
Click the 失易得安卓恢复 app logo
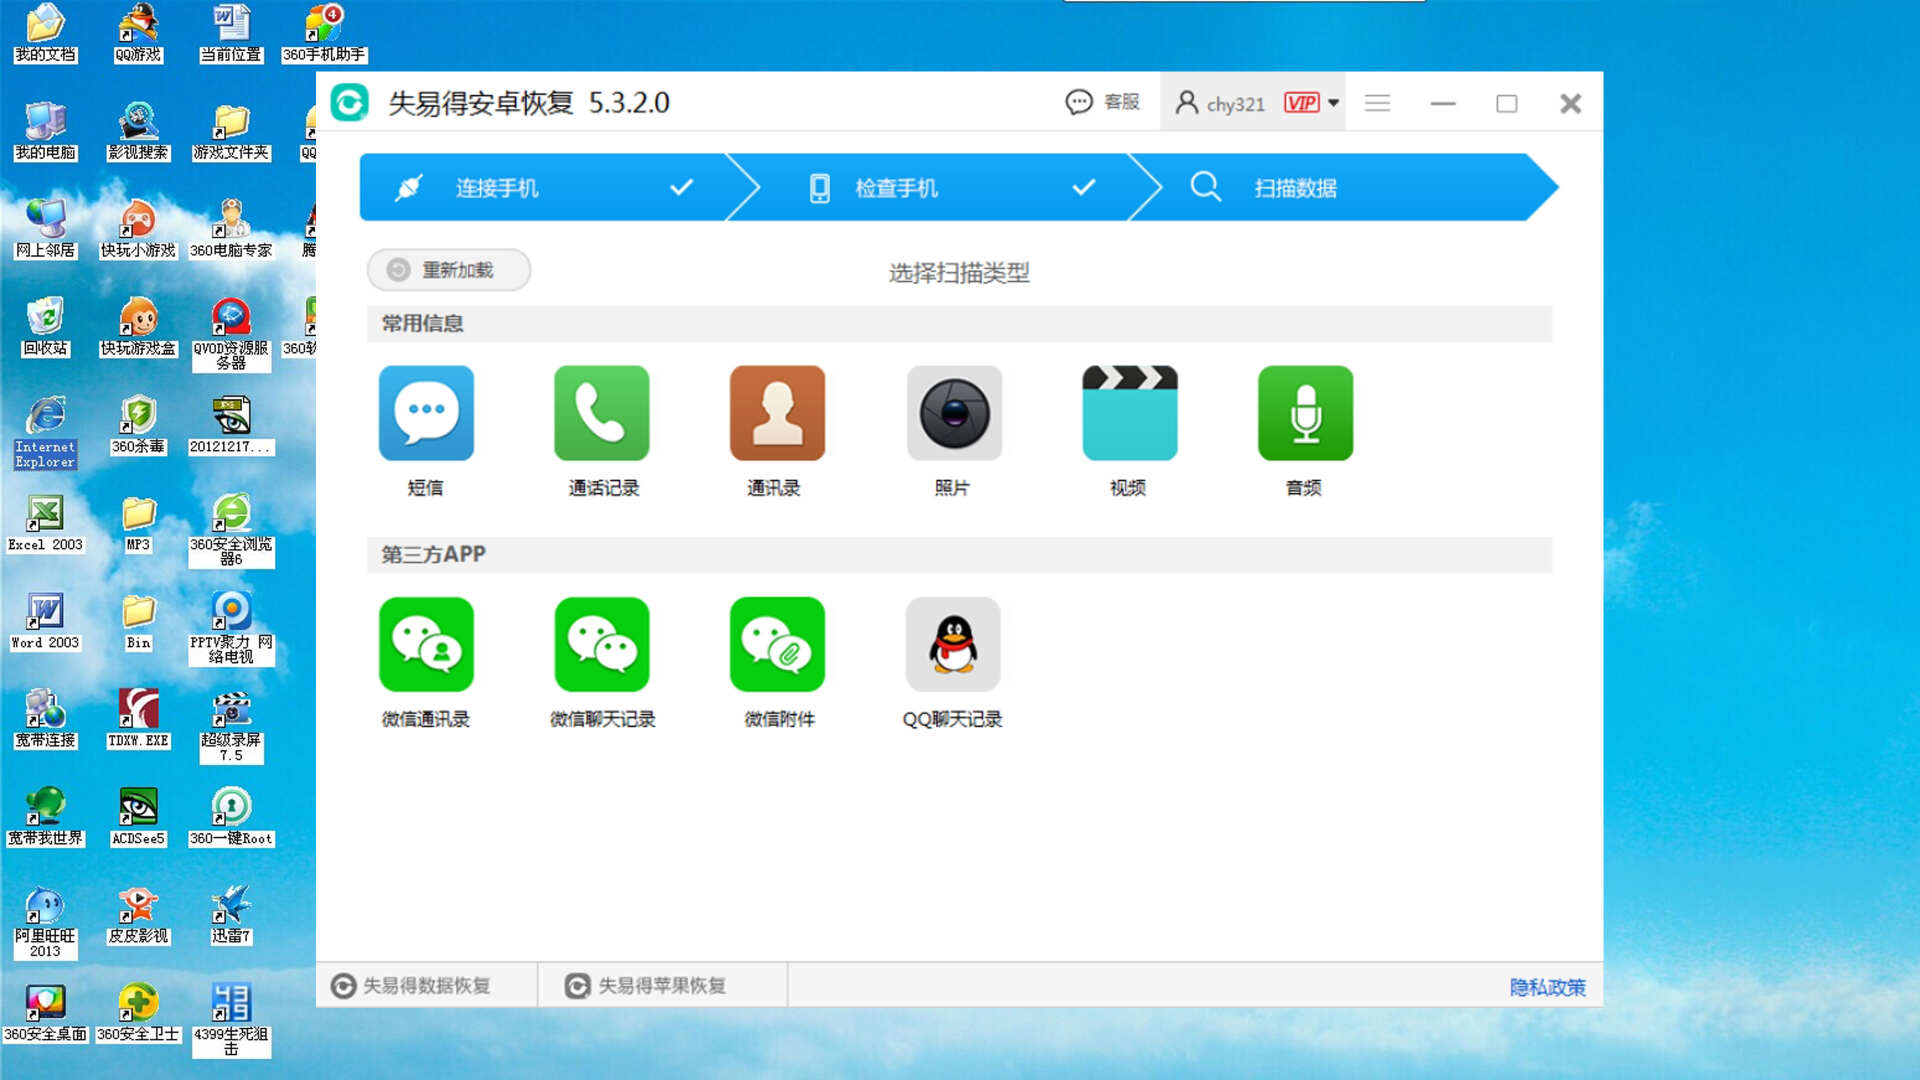pos(350,103)
